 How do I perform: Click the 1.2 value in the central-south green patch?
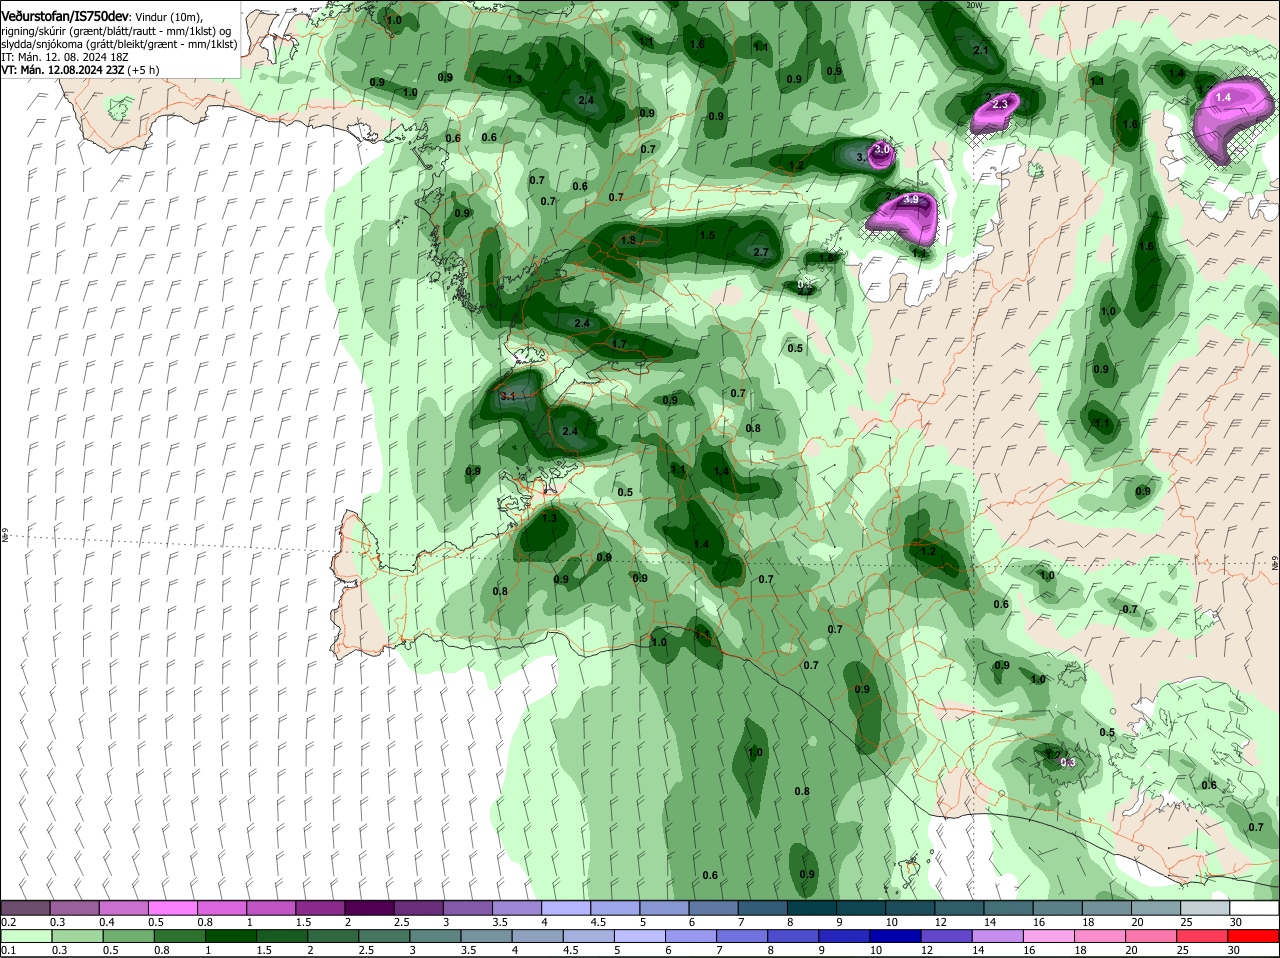(x=928, y=551)
